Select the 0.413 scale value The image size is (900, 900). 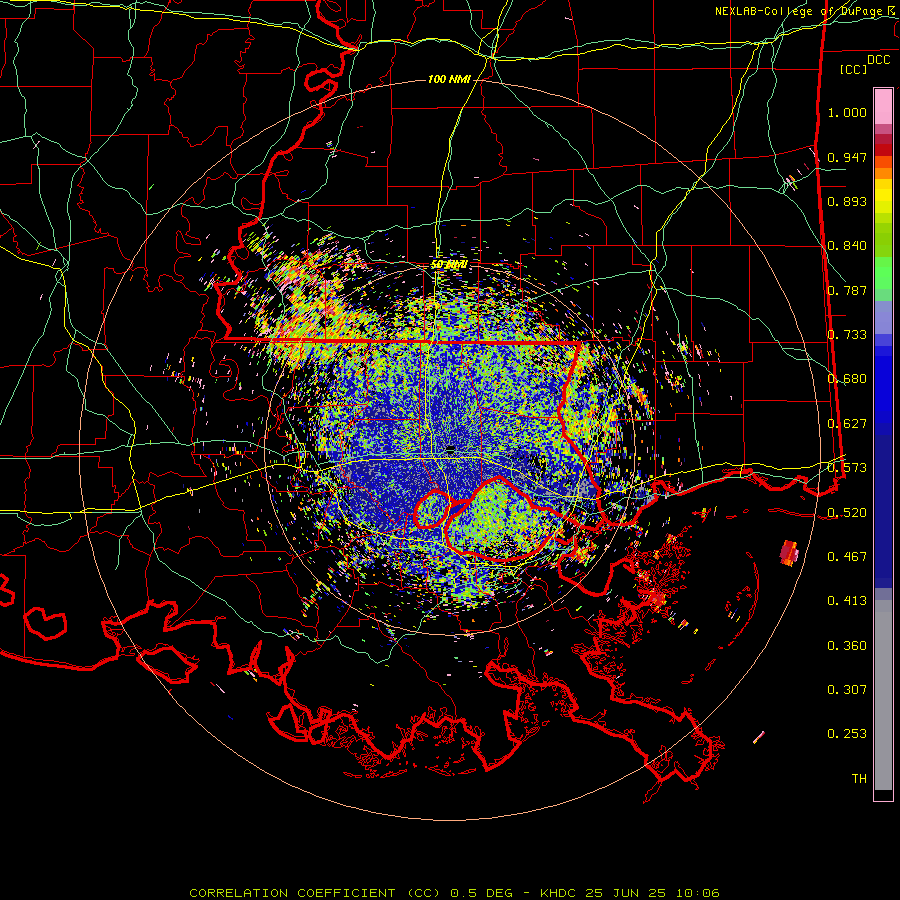(x=847, y=600)
